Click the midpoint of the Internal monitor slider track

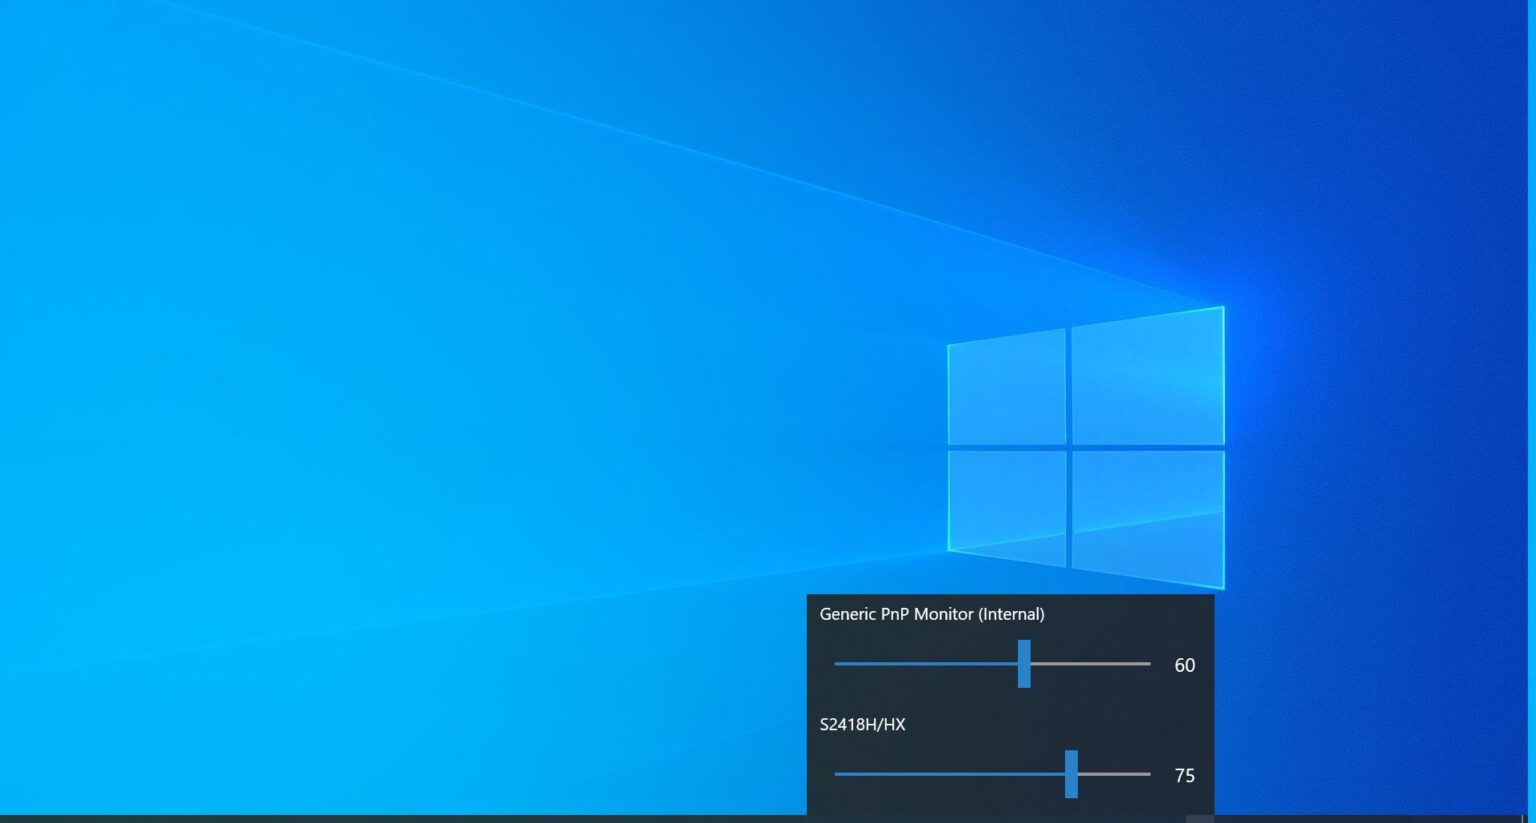click(991, 664)
